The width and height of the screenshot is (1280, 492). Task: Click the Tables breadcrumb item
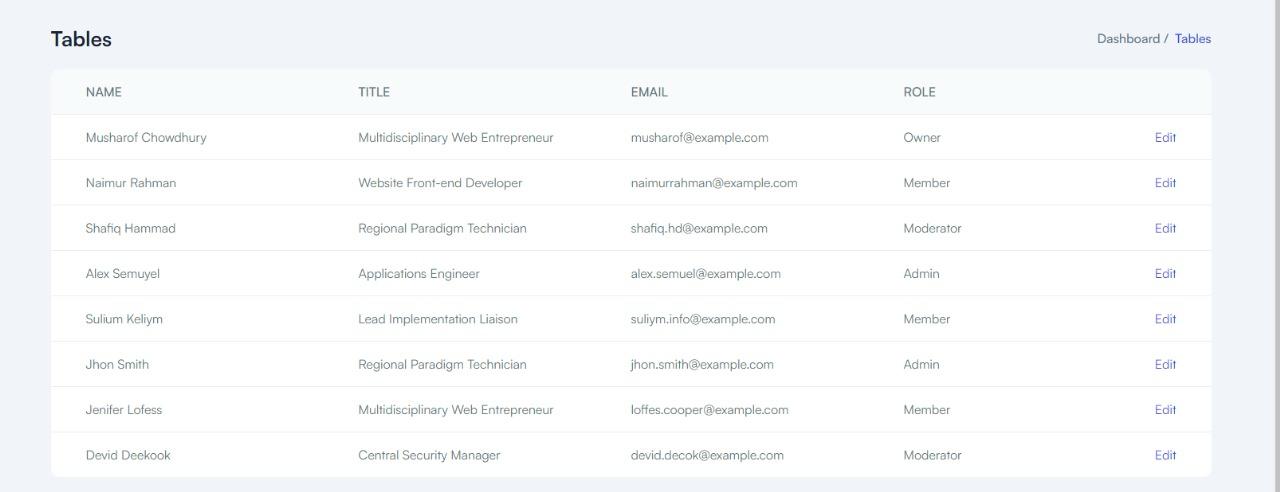click(1192, 39)
